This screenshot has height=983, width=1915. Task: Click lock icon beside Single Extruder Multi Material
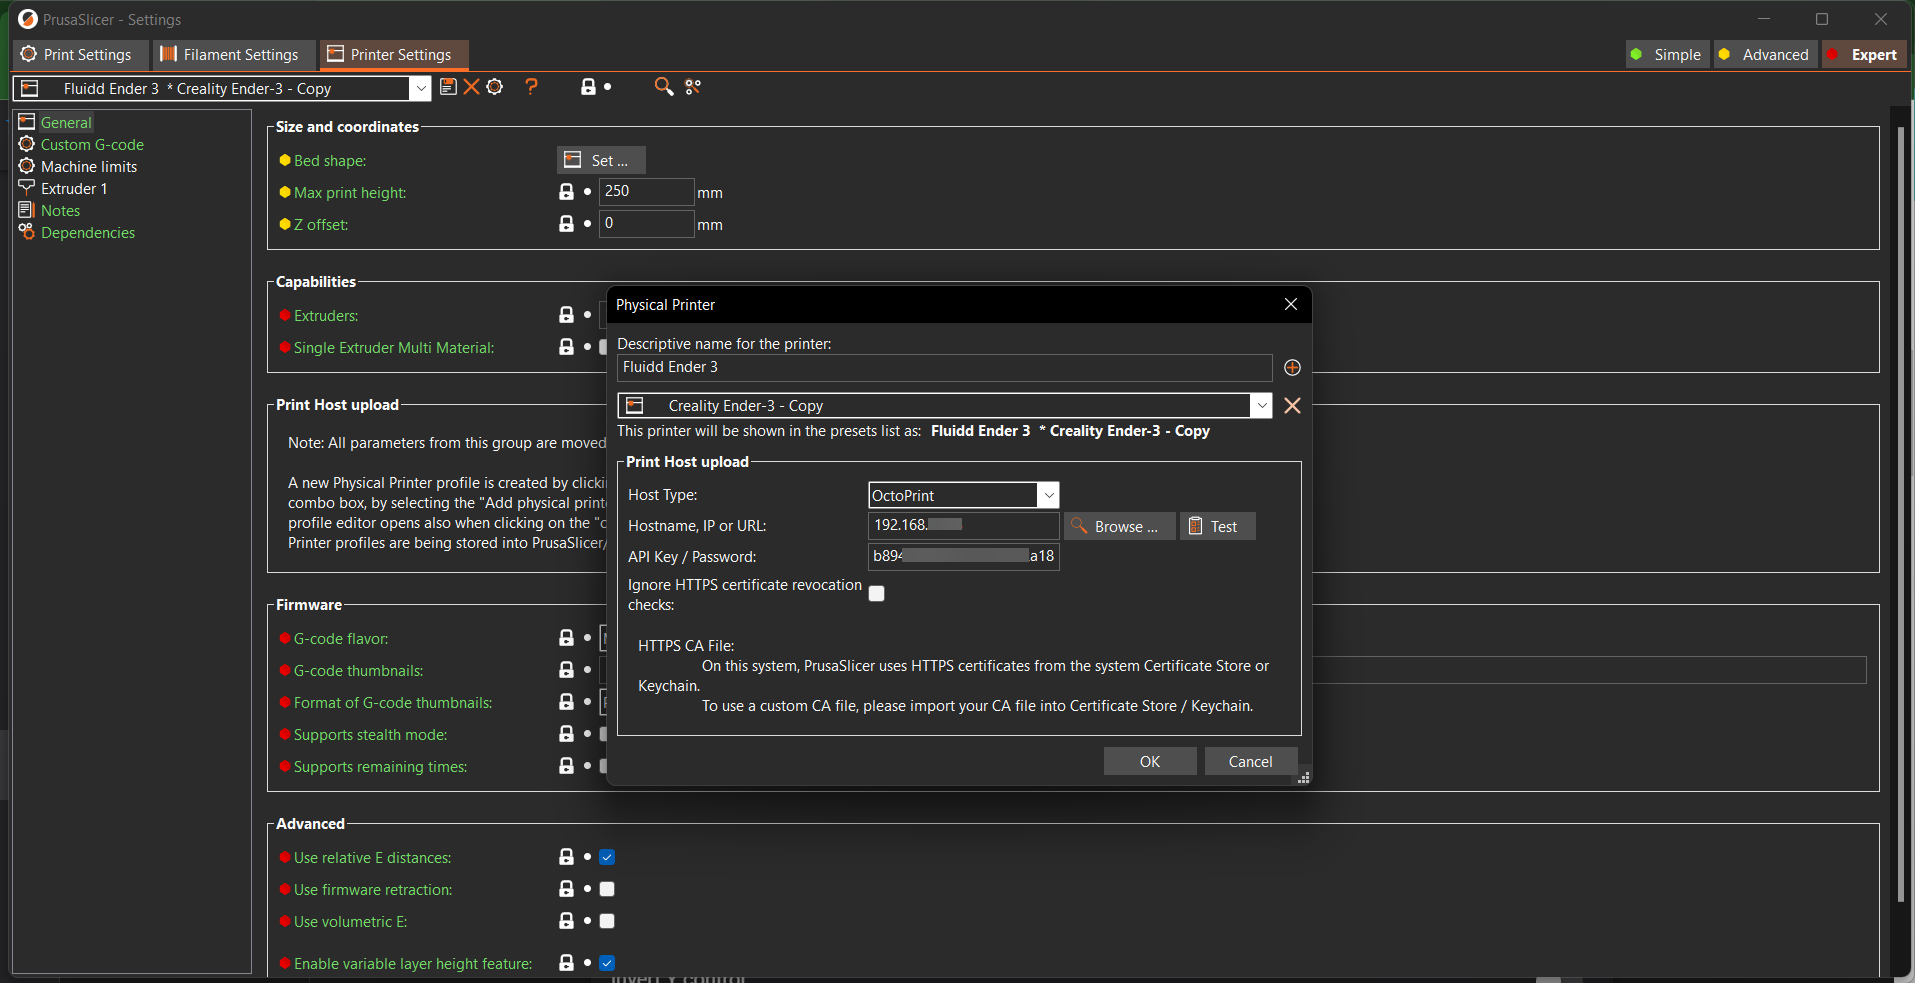pyautogui.click(x=566, y=347)
